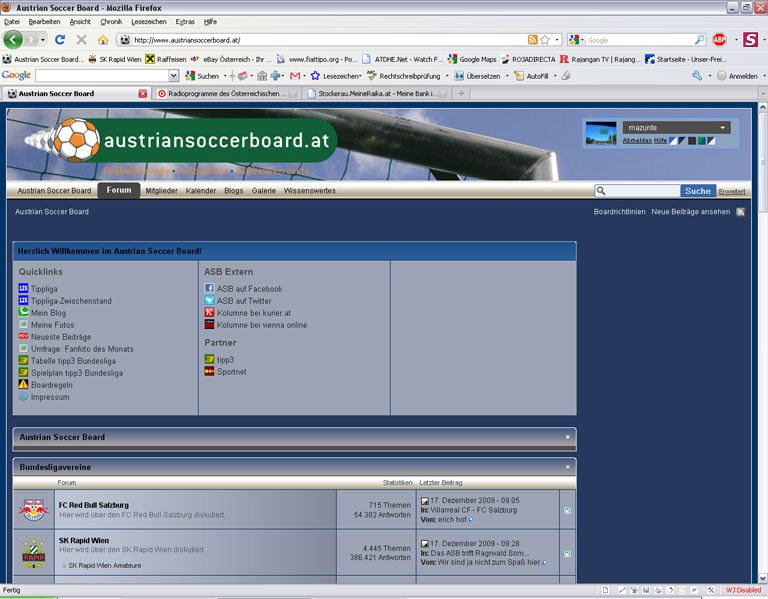Open the Chronik menu

tap(111, 22)
